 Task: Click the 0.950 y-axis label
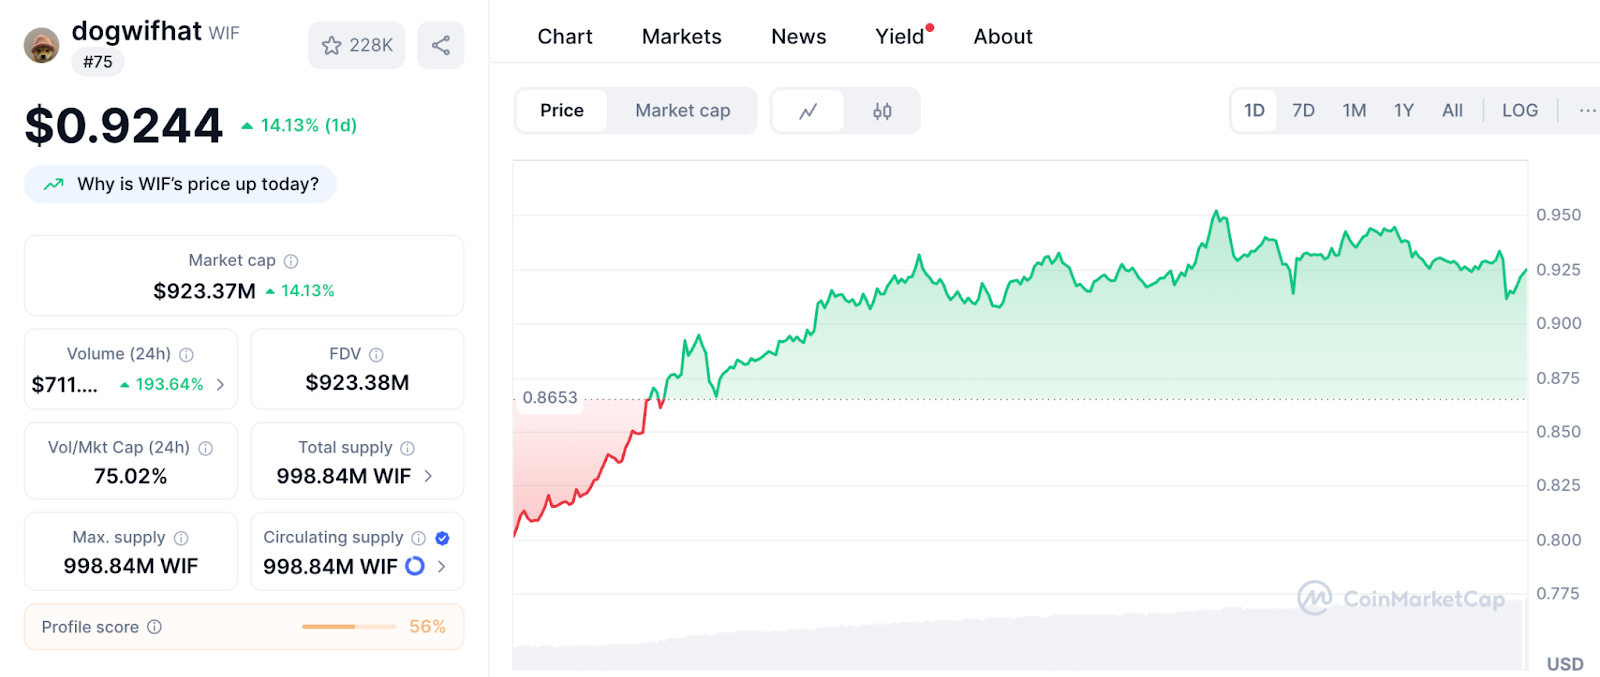1559,215
